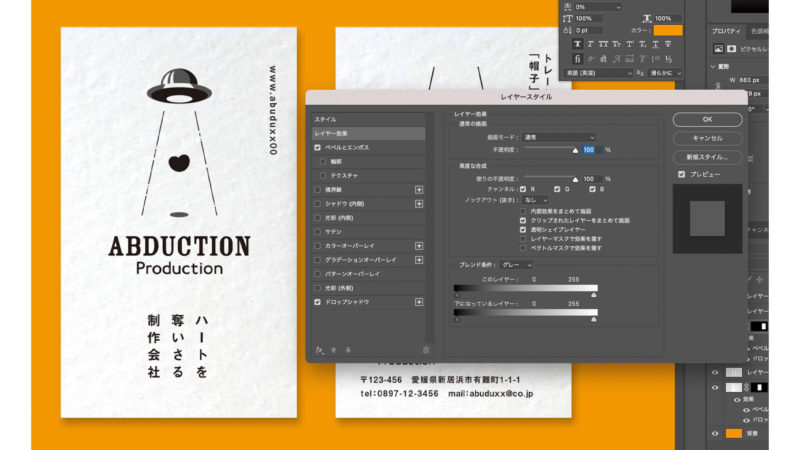Enable Small Caps text style
800x450 pixels.
616,44
